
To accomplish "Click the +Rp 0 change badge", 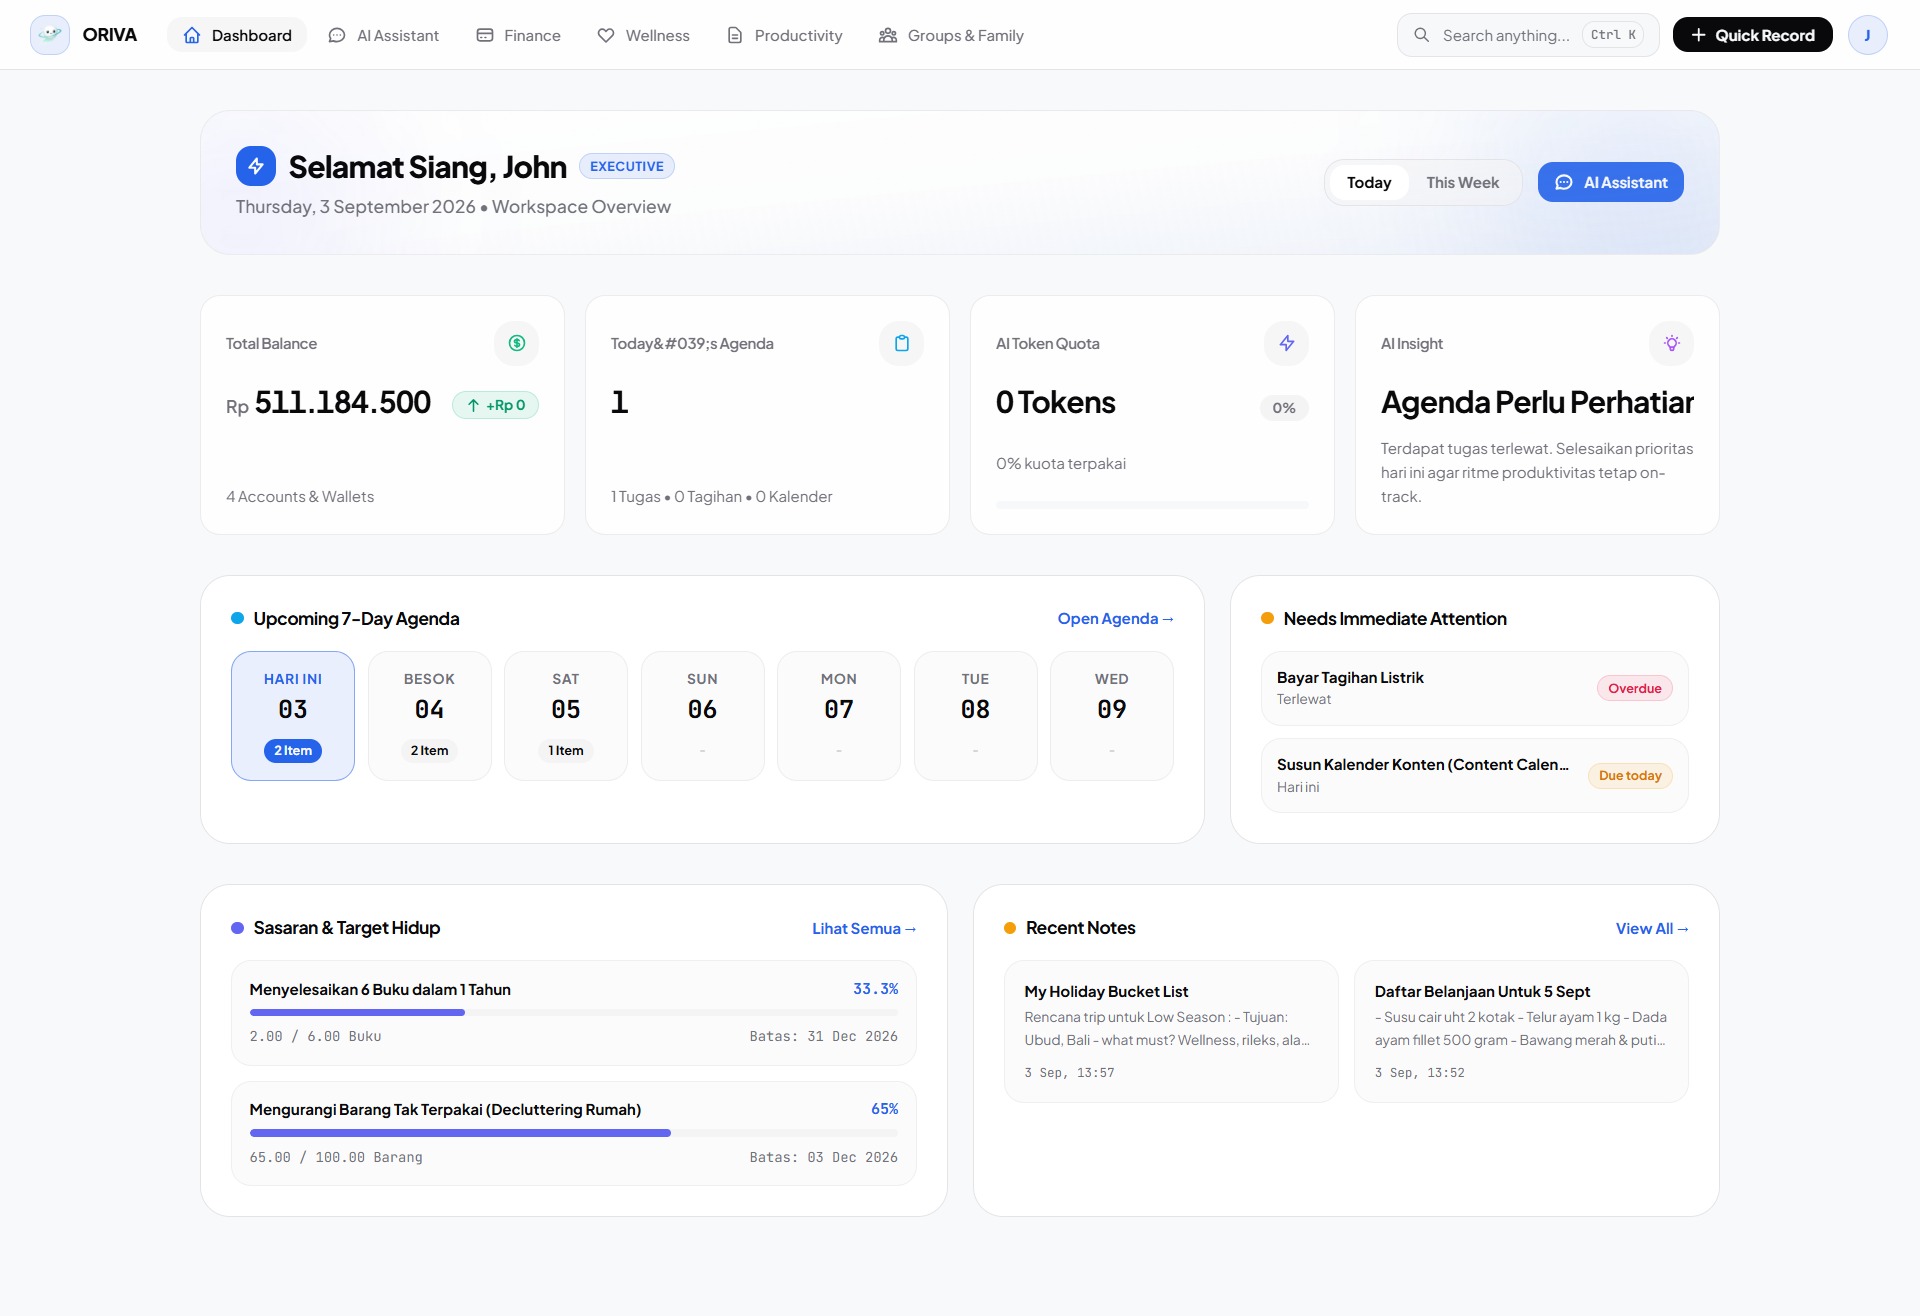I will pos(495,405).
